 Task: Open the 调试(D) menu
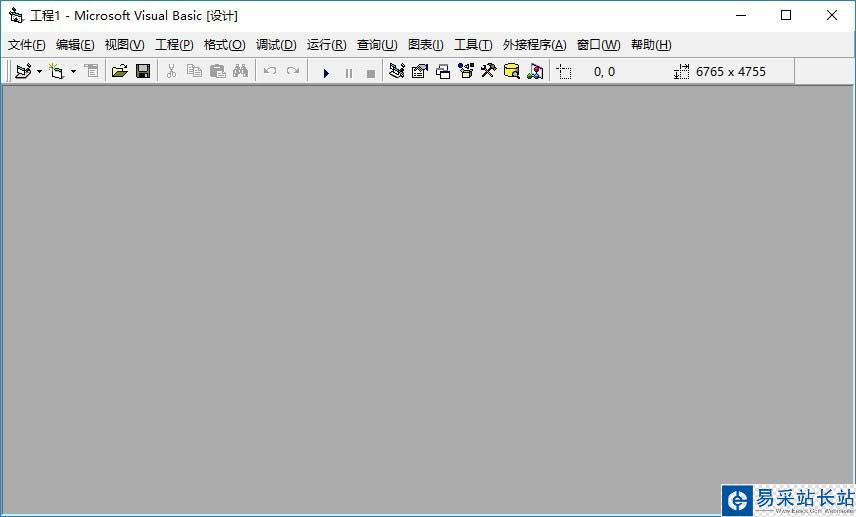[276, 45]
